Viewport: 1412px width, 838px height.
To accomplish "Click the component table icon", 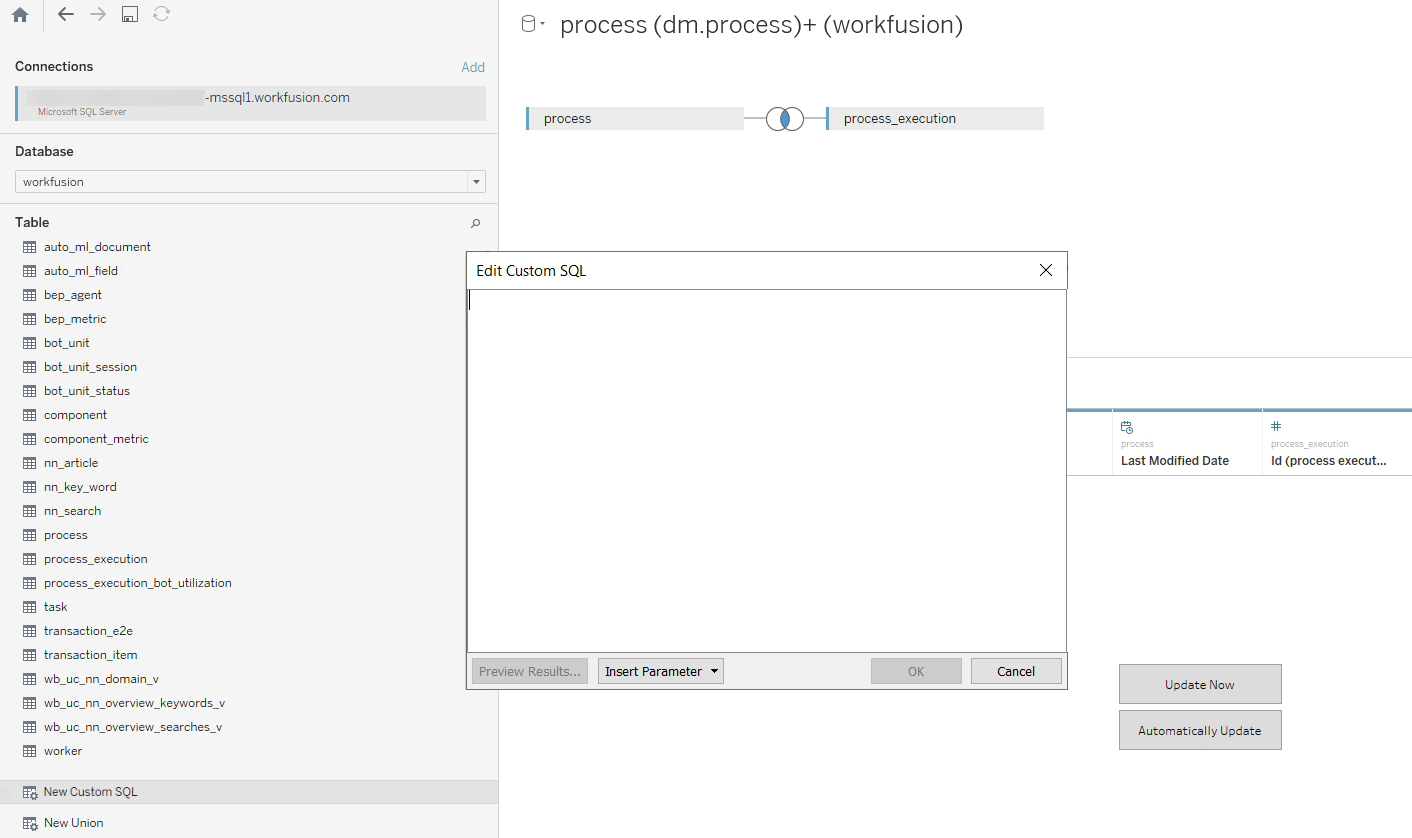I will (x=29, y=415).
